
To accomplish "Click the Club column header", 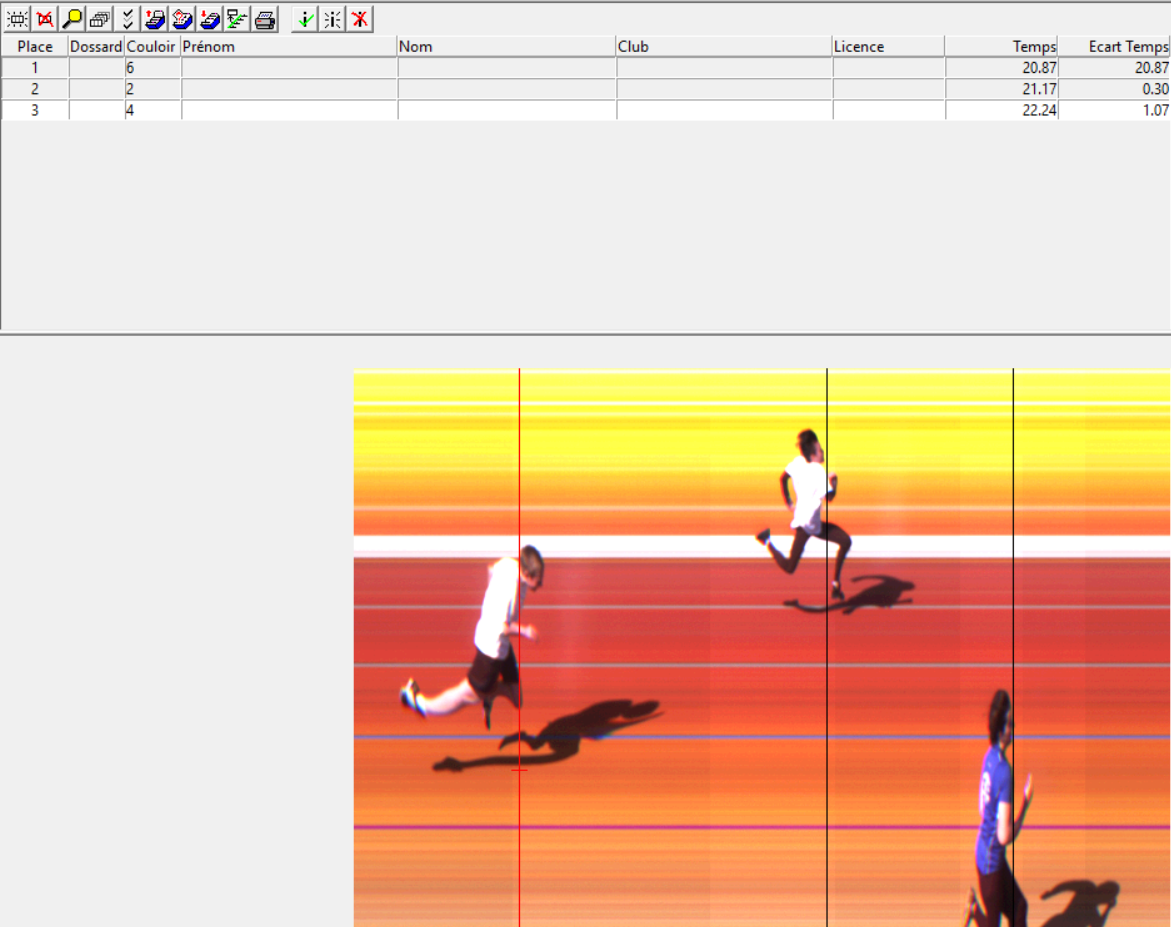I will (724, 46).
